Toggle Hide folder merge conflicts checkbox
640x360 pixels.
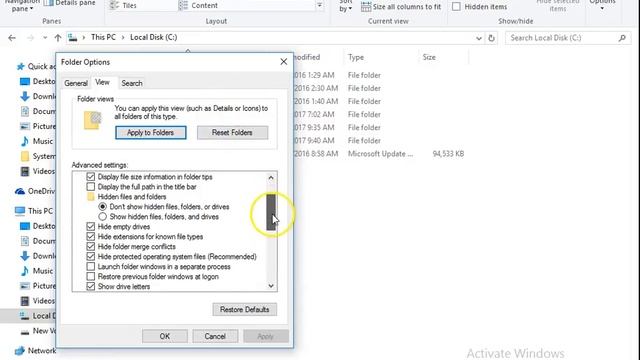click(91, 247)
